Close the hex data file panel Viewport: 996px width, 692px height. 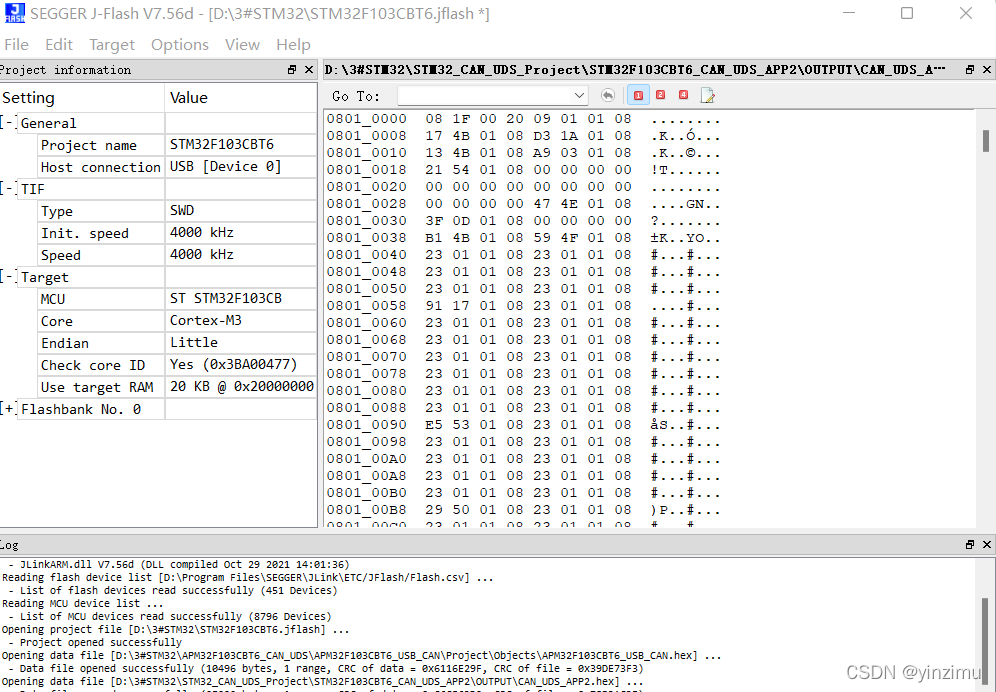(x=987, y=70)
